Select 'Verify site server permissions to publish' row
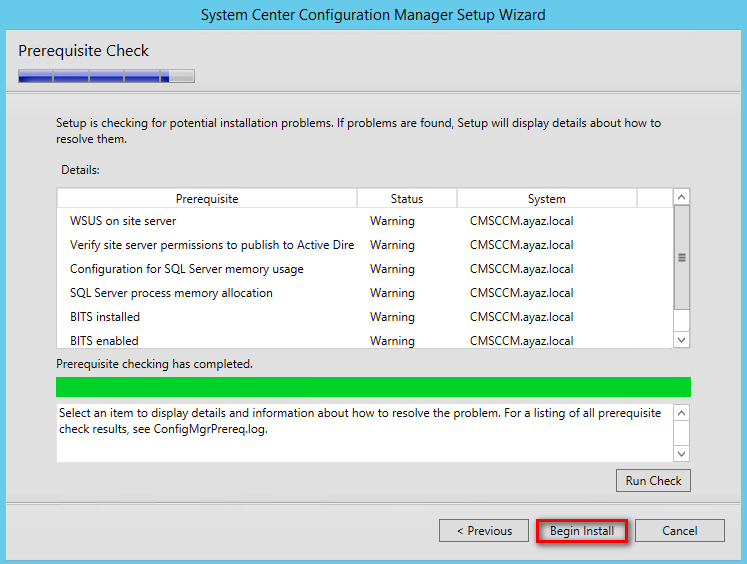This screenshot has height=564, width=747. click(364, 245)
